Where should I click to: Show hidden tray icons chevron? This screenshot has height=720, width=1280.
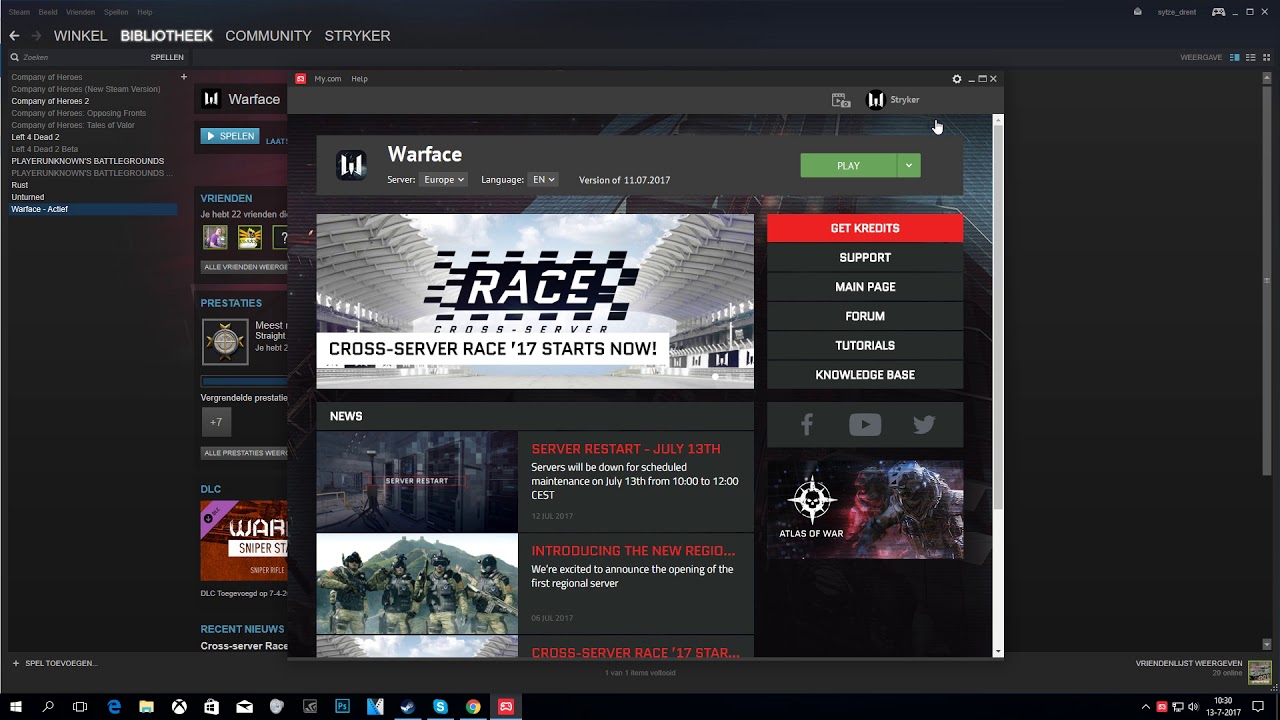1146,707
